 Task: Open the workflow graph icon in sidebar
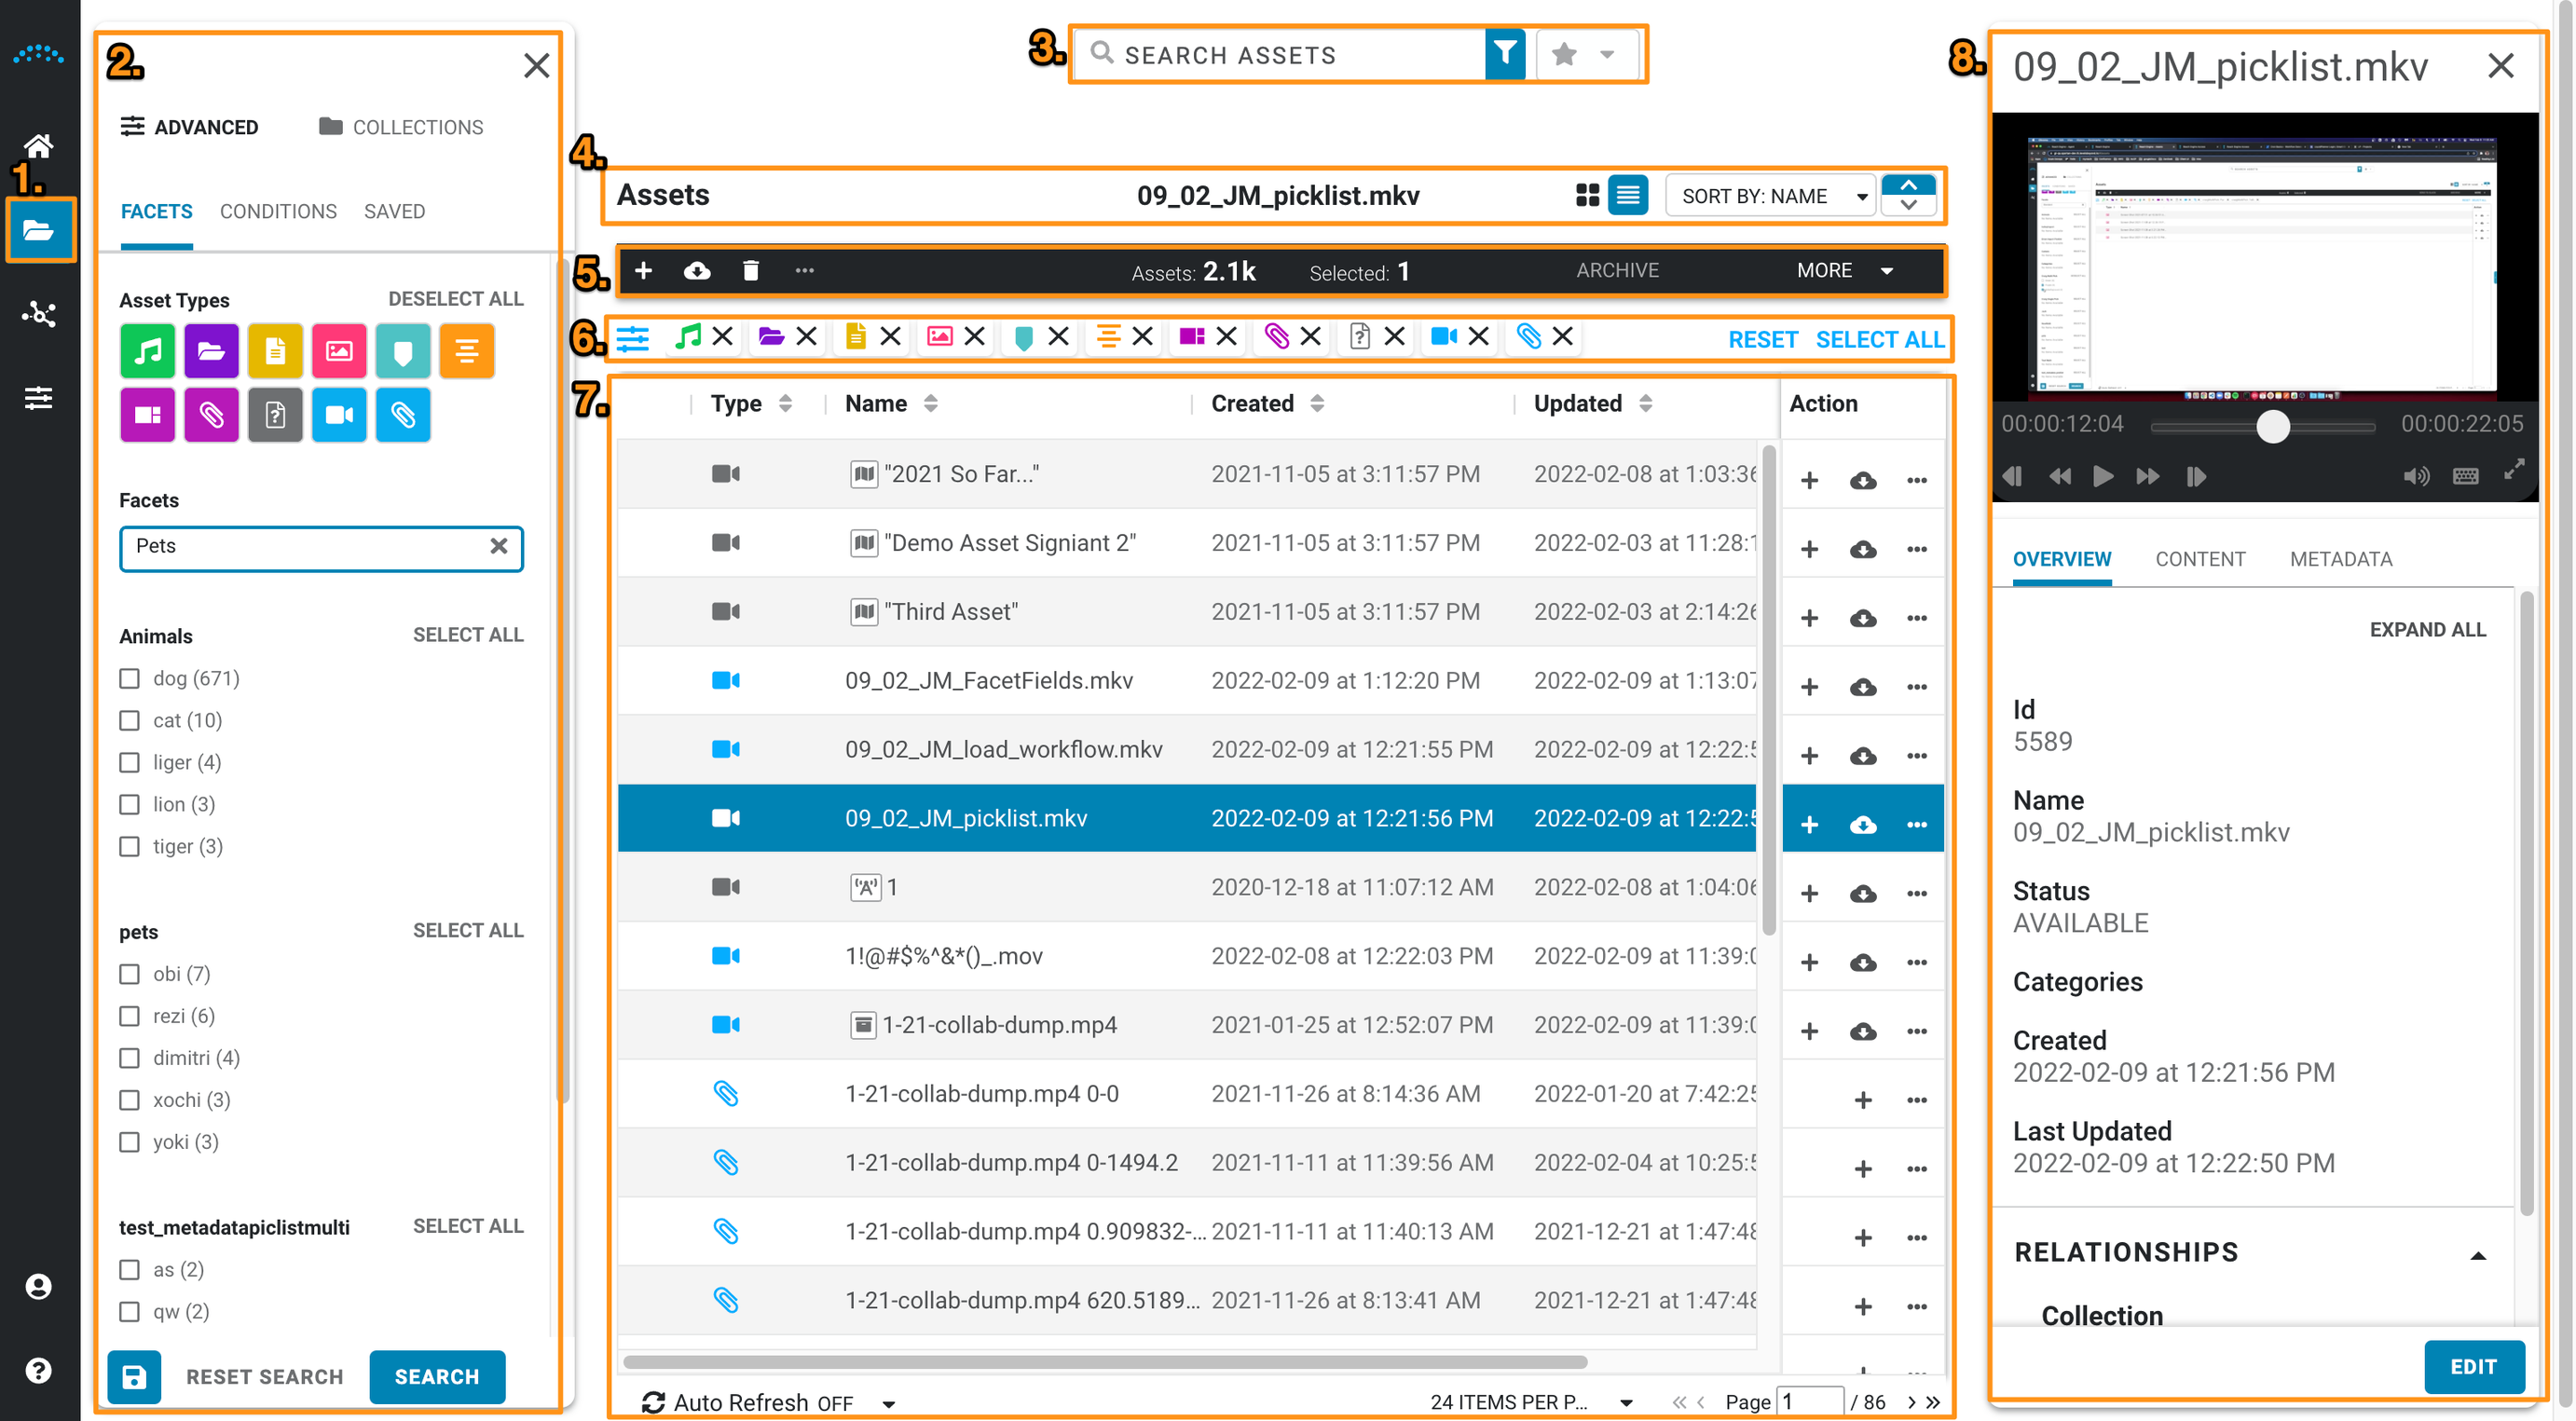pos(38,314)
